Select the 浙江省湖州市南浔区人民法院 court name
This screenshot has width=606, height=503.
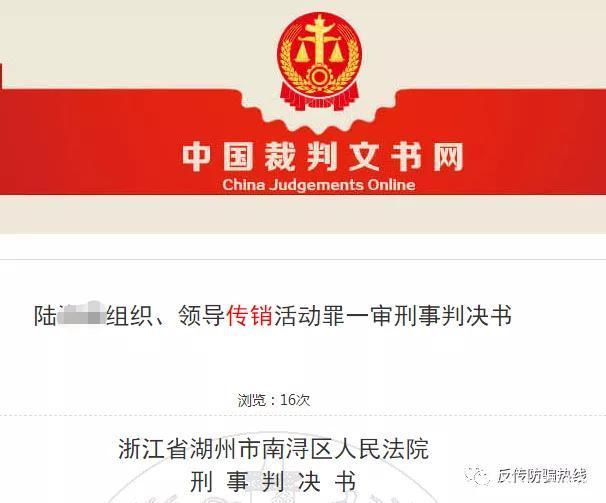point(274,448)
